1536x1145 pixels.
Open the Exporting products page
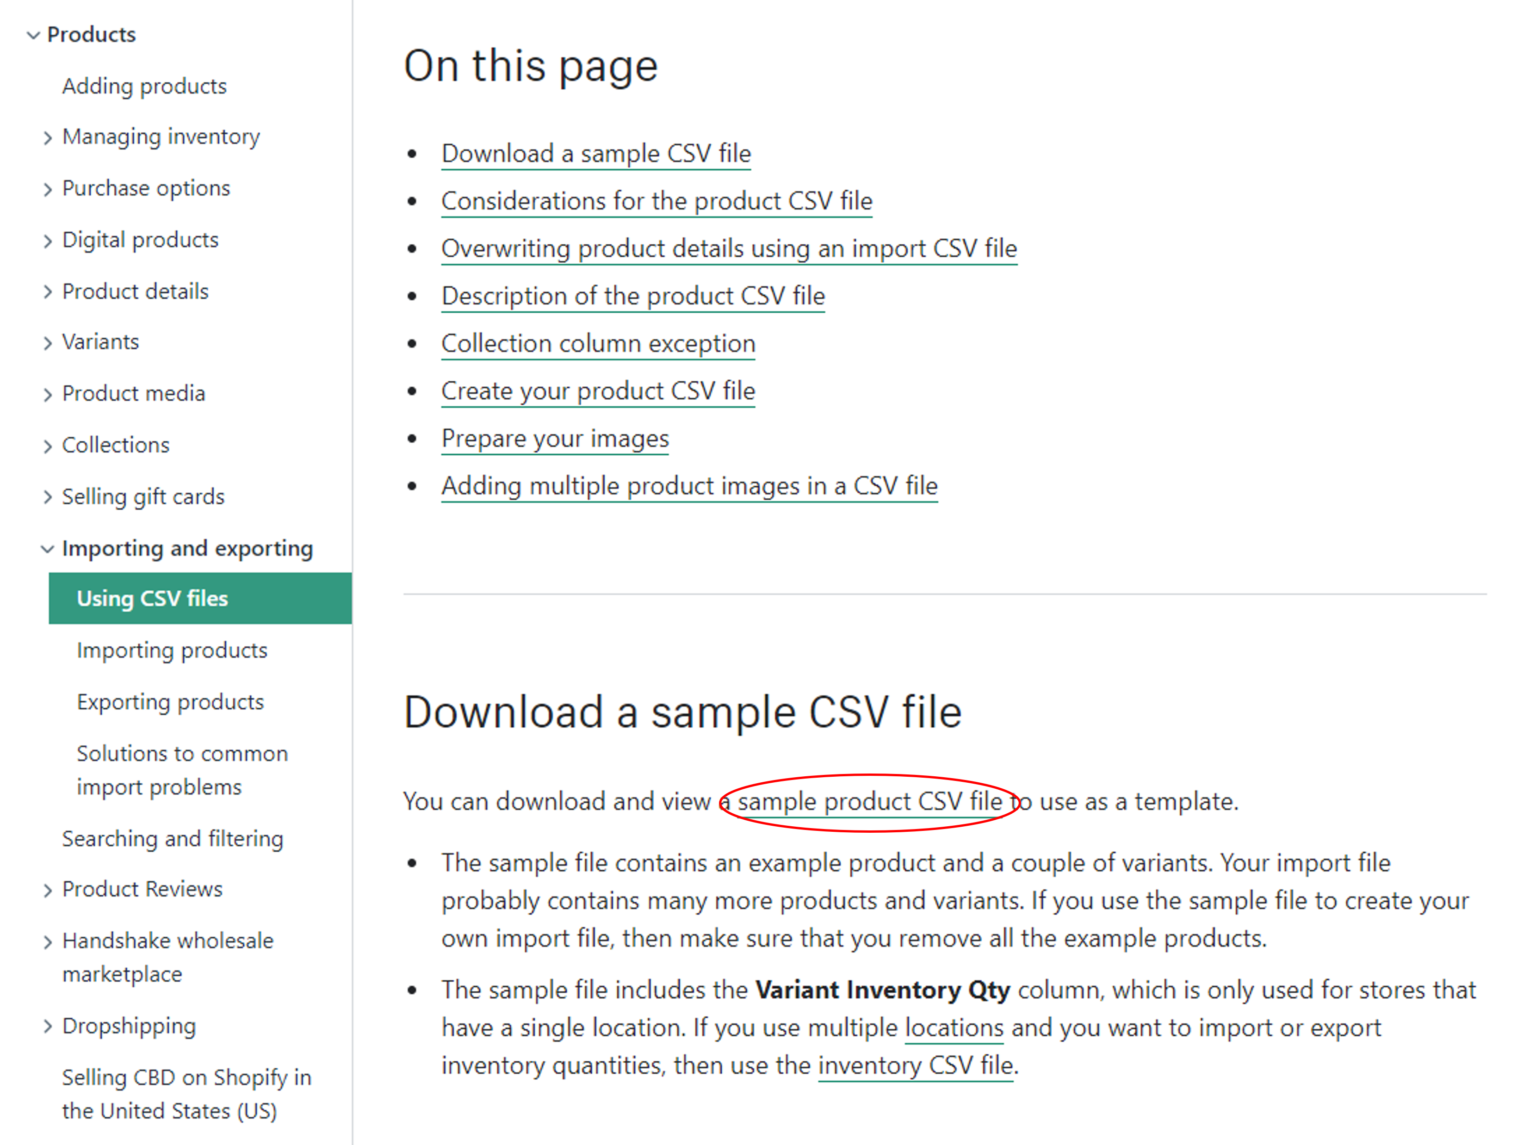coord(169,701)
